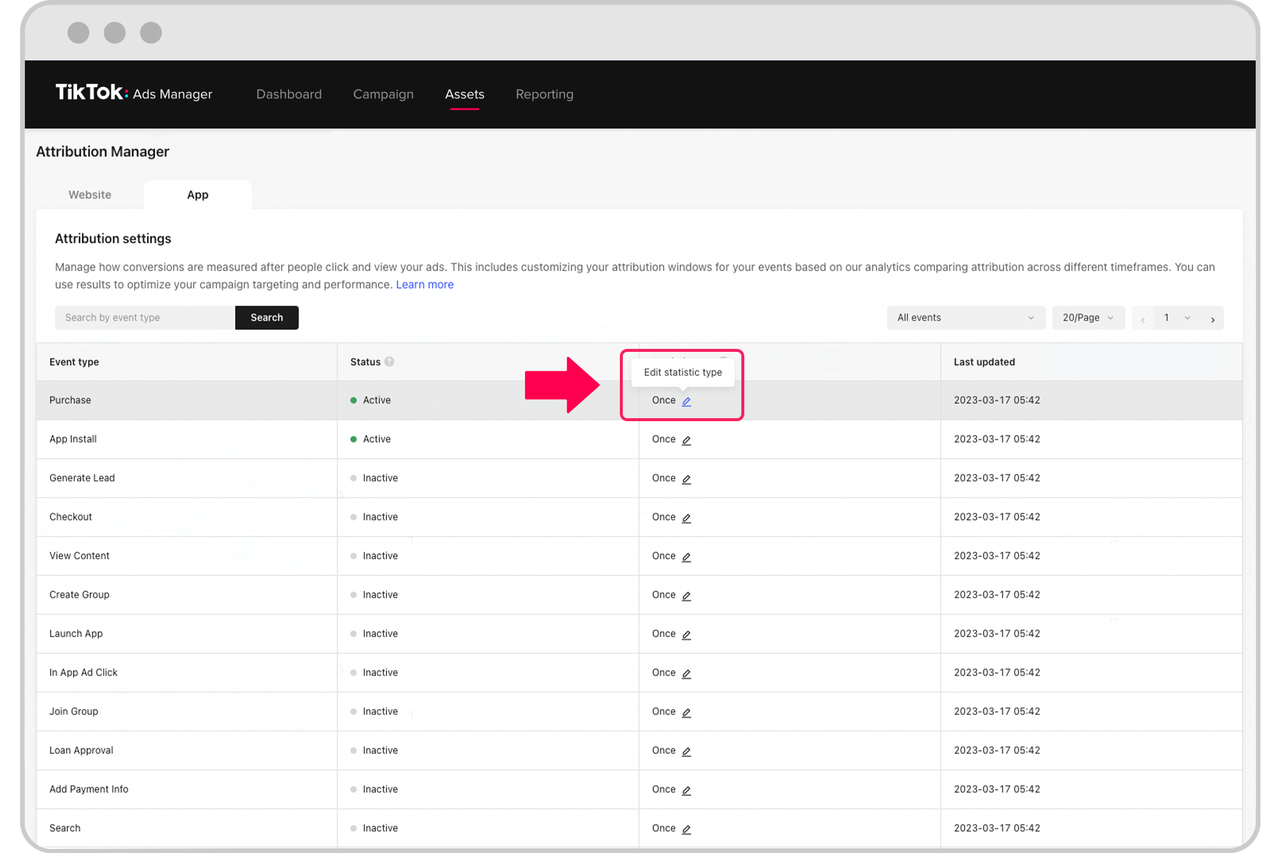Edit statistic type for Search row
The width and height of the screenshot is (1280, 853).
tap(686, 830)
